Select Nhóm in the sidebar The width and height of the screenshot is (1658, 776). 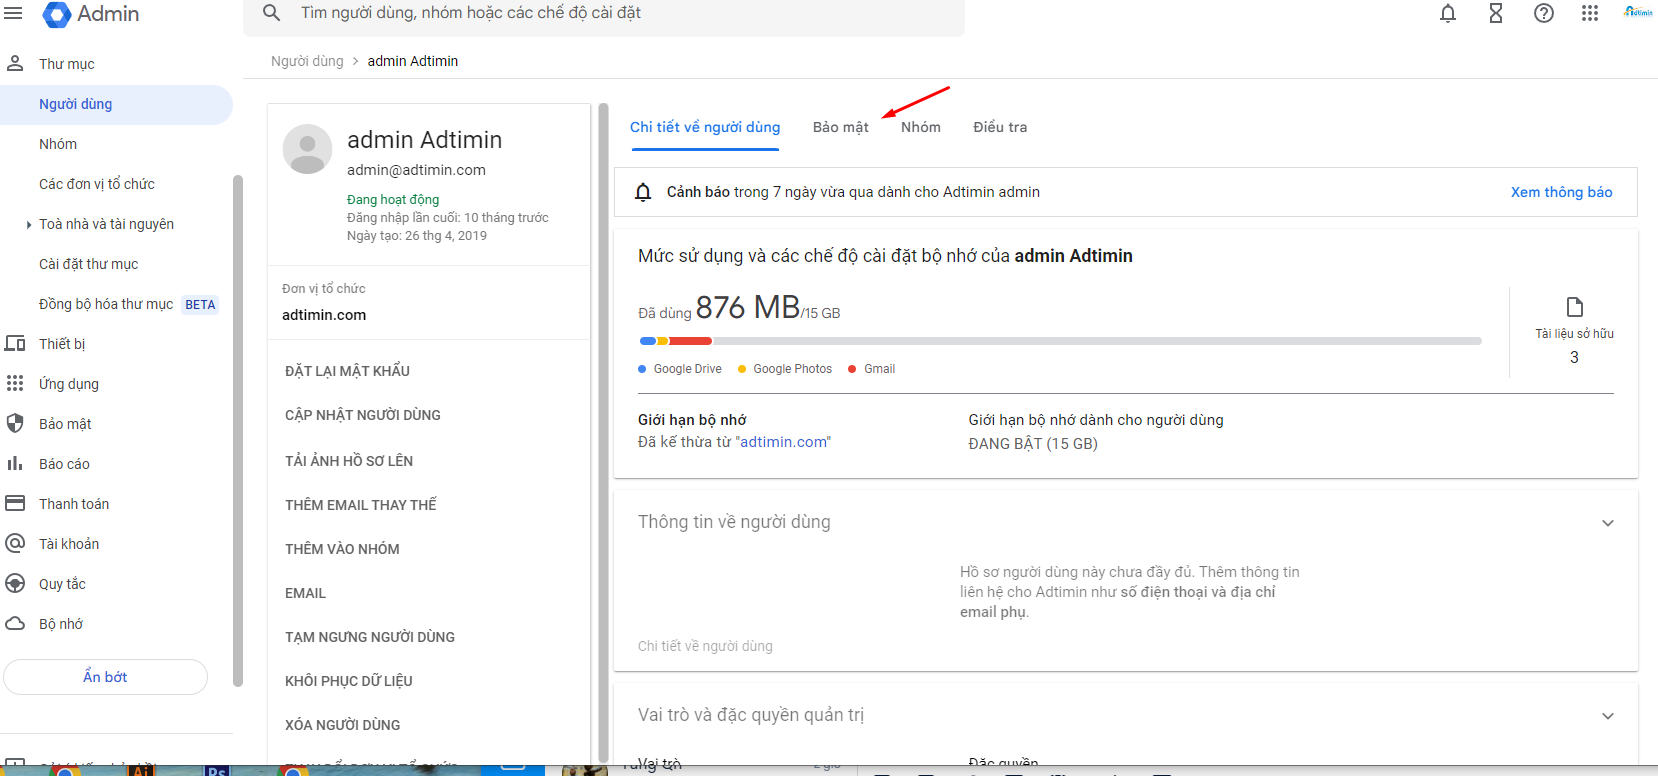click(58, 144)
